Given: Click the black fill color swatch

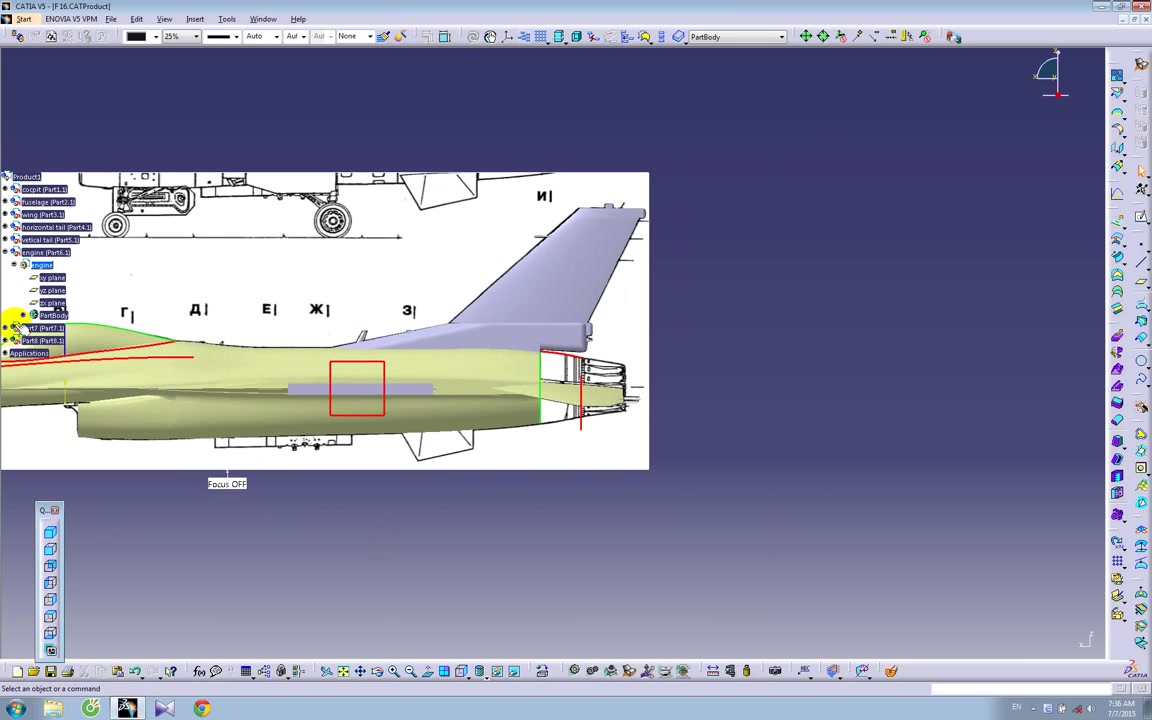Looking at the screenshot, I should tap(136, 36).
